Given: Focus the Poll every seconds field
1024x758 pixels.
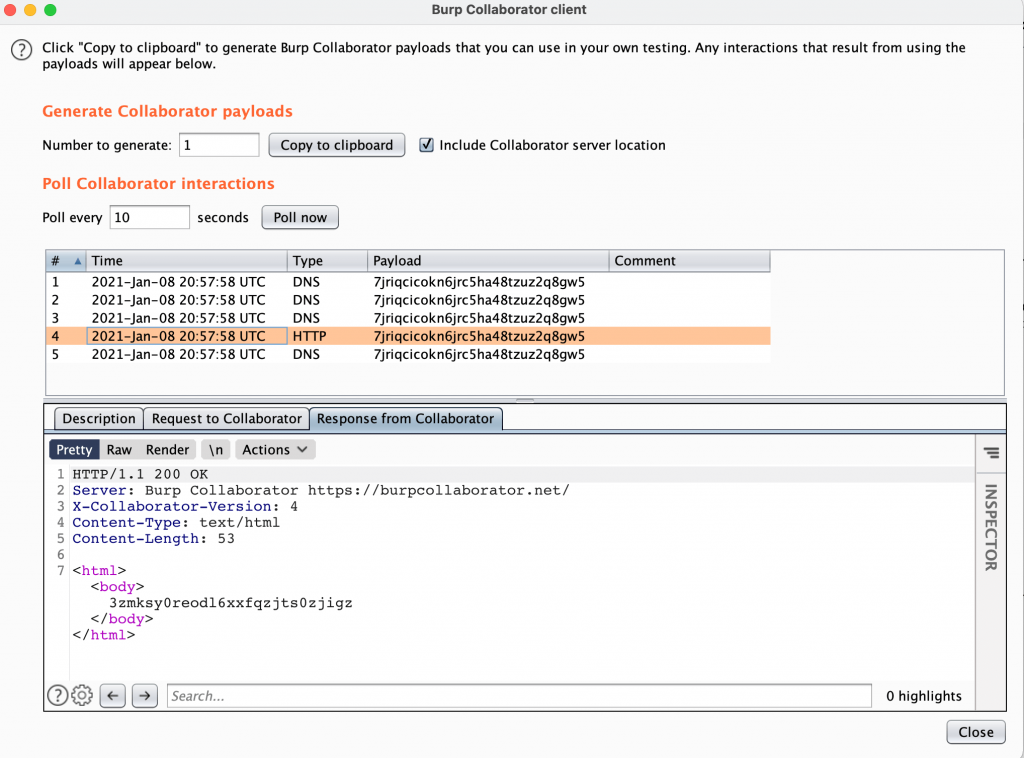Looking at the screenshot, I should pyautogui.click(x=150, y=217).
